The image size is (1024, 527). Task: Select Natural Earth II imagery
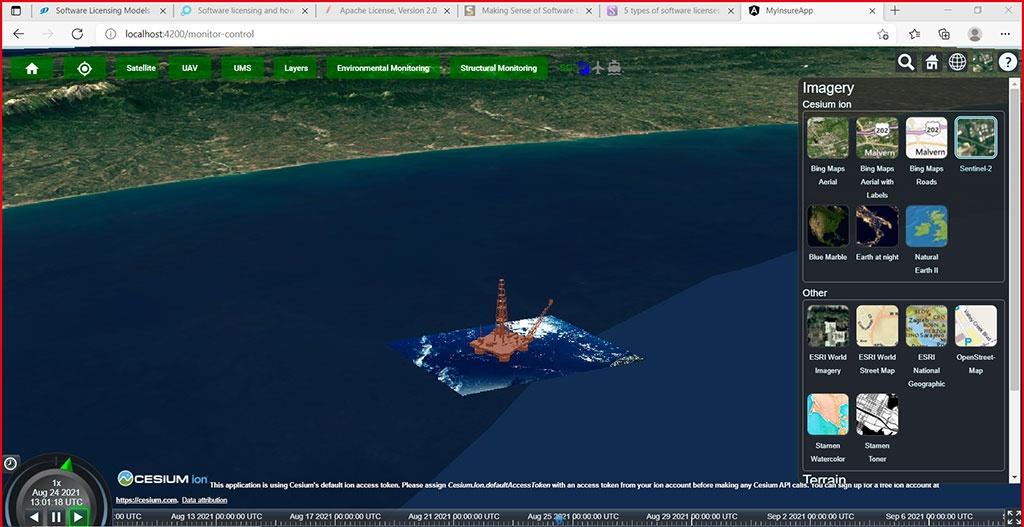pyautogui.click(x=926, y=226)
